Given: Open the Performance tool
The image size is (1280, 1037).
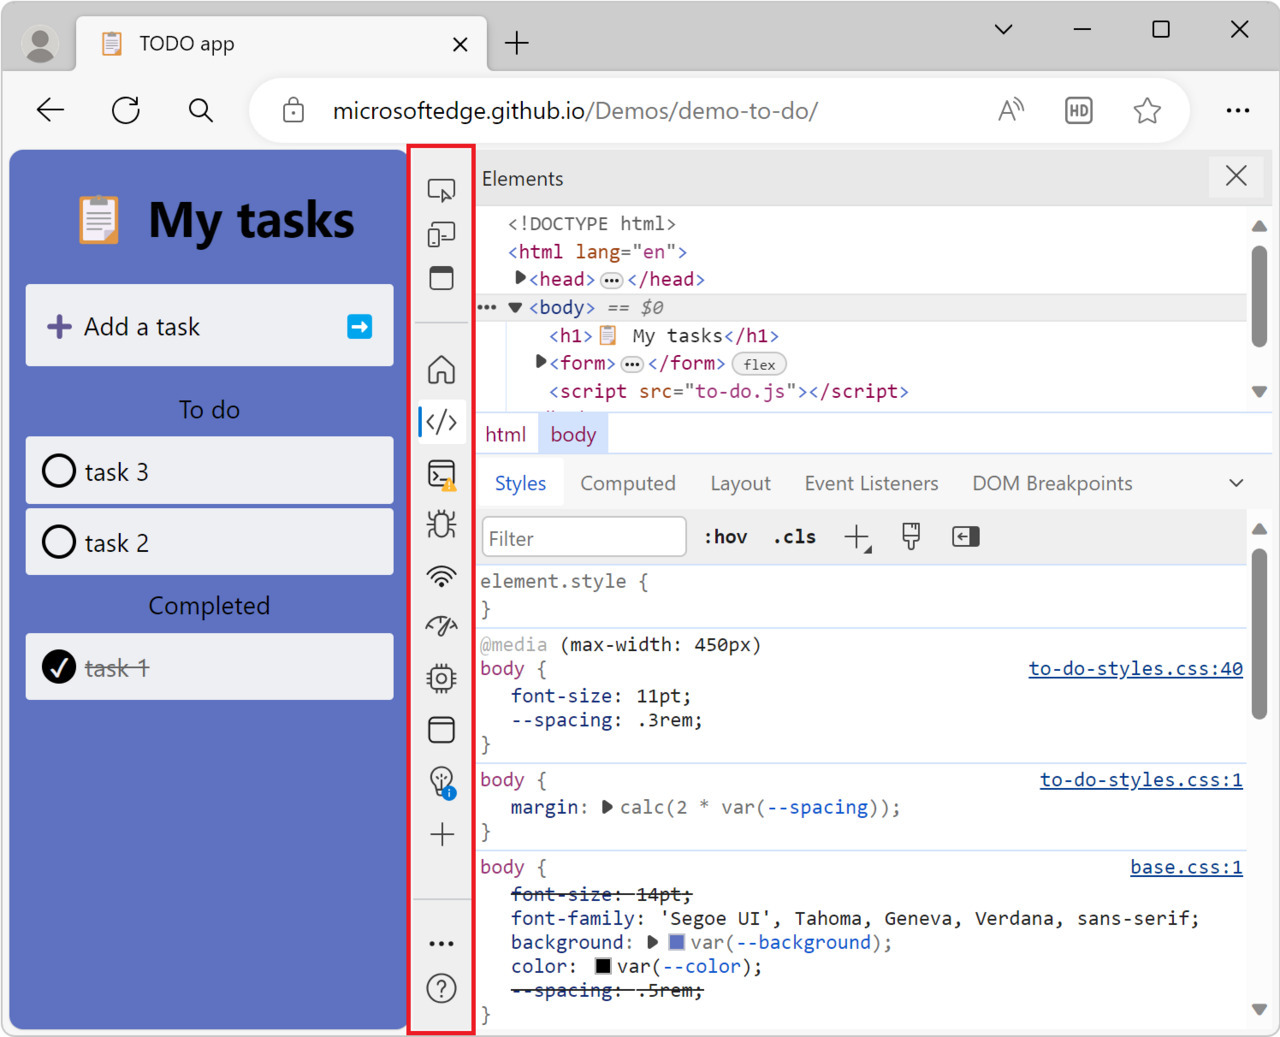Looking at the screenshot, I should [441, 627].
